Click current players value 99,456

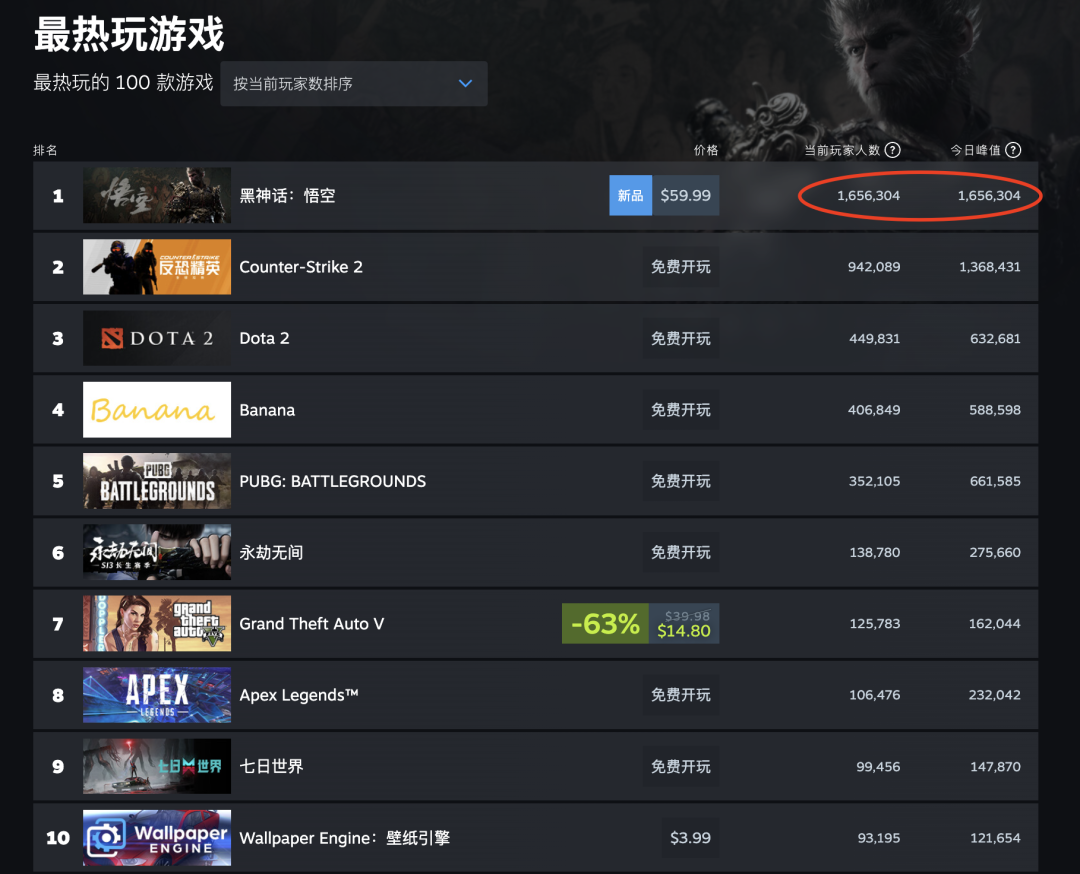coord(878,767)
